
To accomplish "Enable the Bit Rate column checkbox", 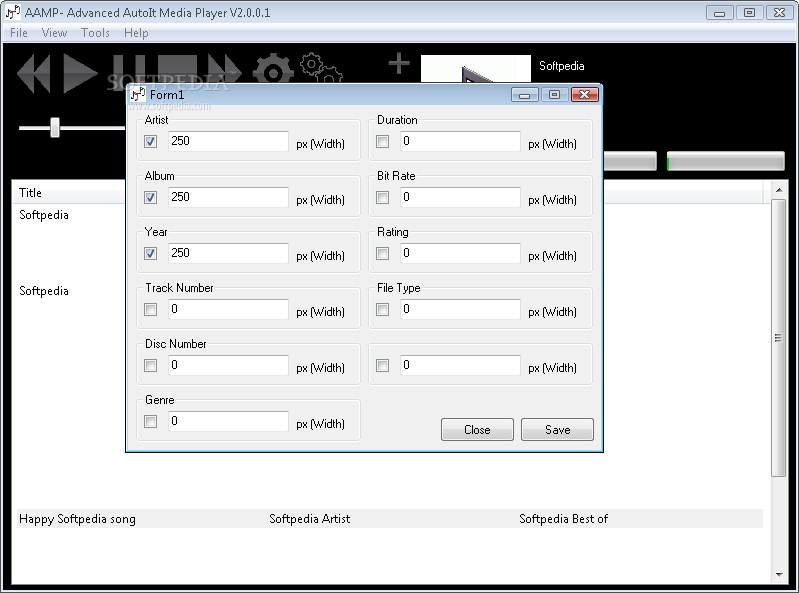I will [382, 198].
